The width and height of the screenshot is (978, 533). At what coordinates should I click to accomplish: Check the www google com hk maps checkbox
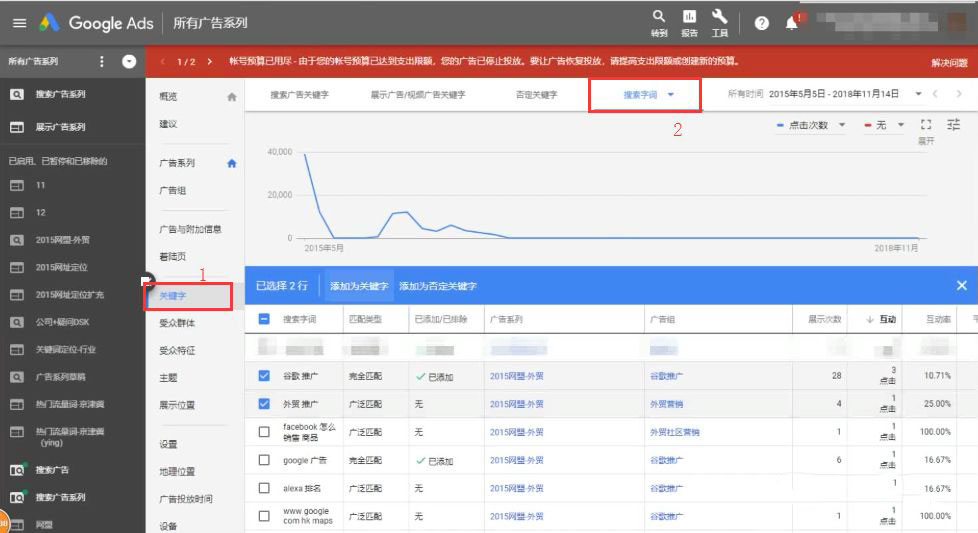coord(264,516)
